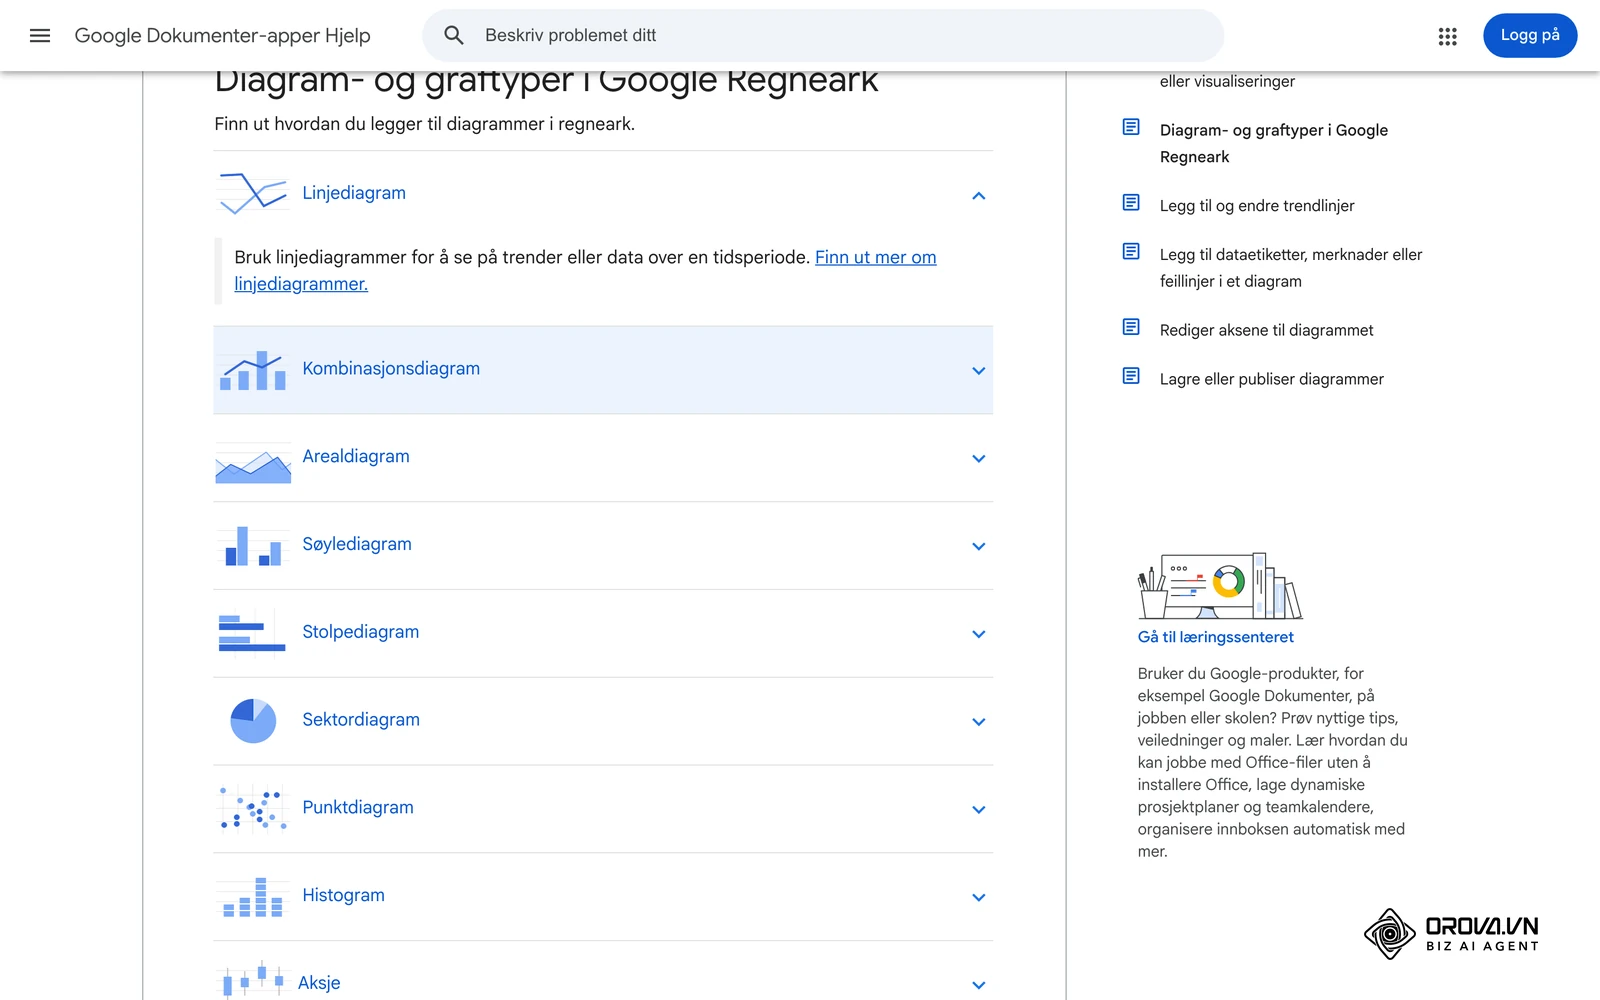Click article icon beside Rediger aksene til diagrammet
Image resolution: width=1600 pixels, height=1000 pixels.
click(1131, 327)
